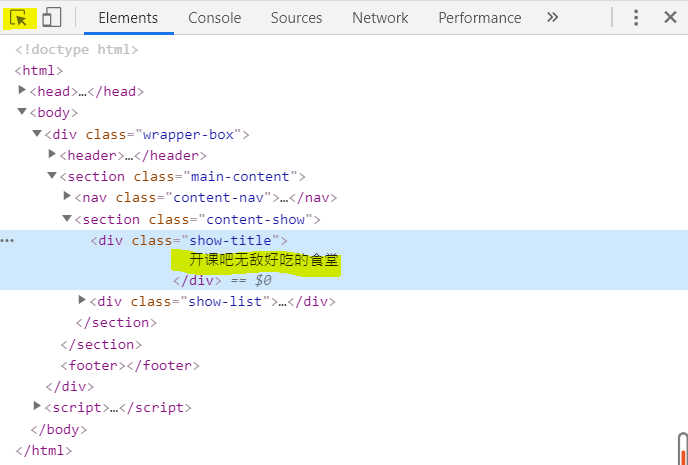Expand the show-list div node
This screenshot has width=688, height=465.
(82, 300)
